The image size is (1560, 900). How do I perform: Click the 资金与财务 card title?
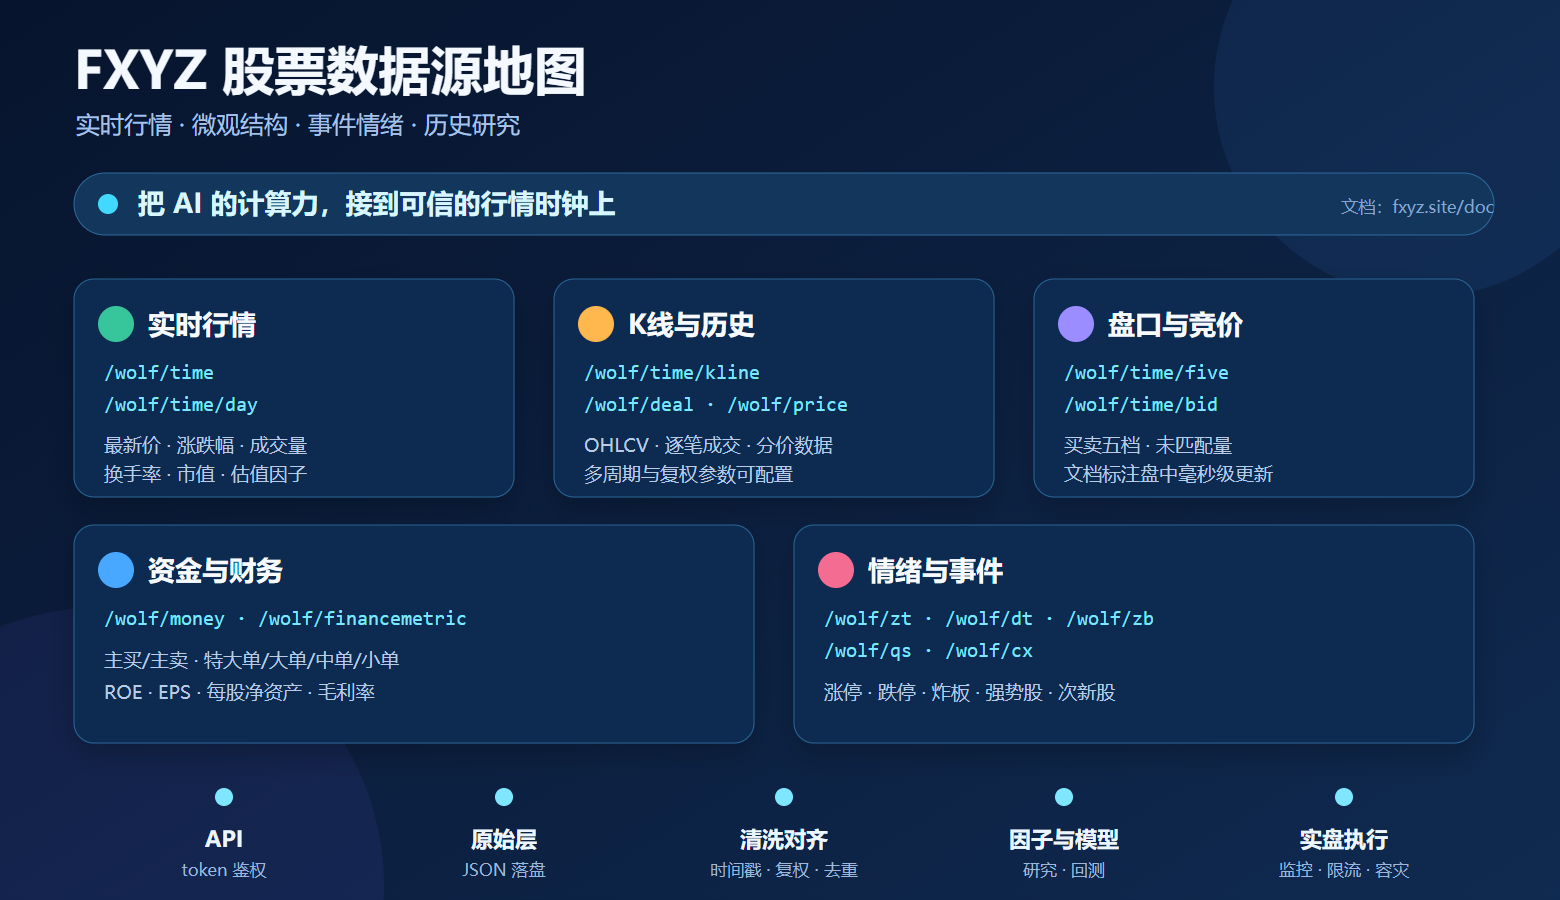click(215, 571)
